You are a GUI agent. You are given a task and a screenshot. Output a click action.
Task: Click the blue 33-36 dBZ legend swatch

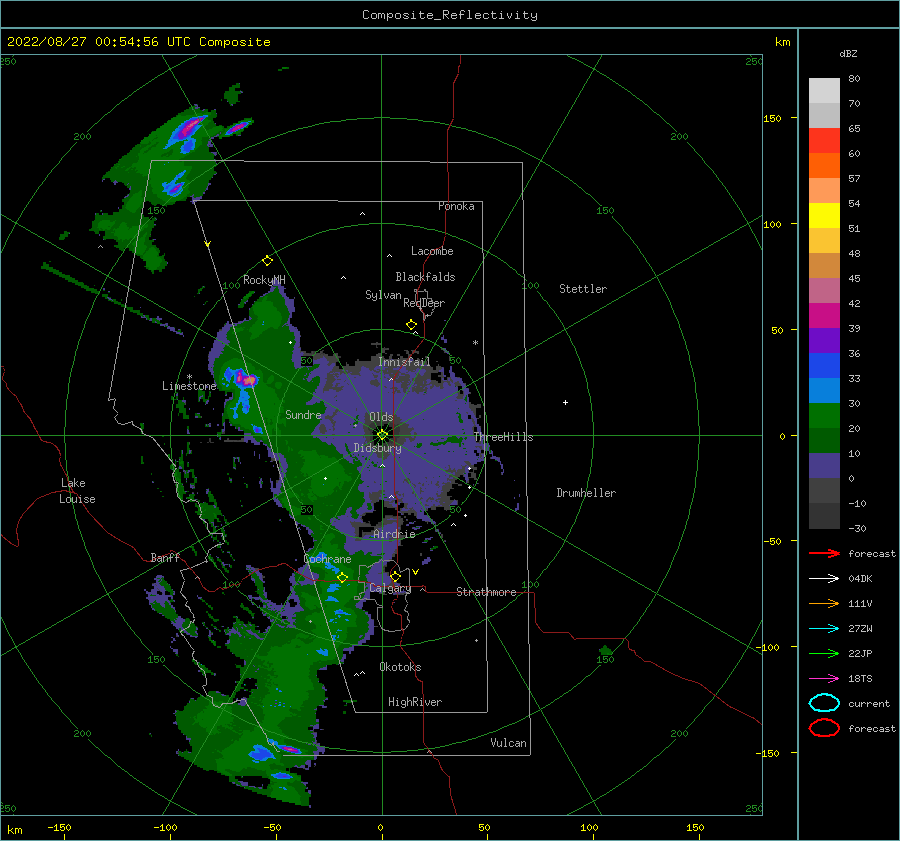[824, 366]
